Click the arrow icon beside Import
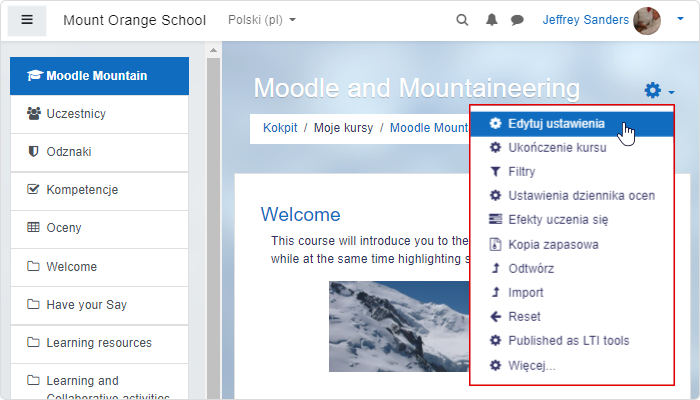The image size is (700, 400). tap(495, 292)
